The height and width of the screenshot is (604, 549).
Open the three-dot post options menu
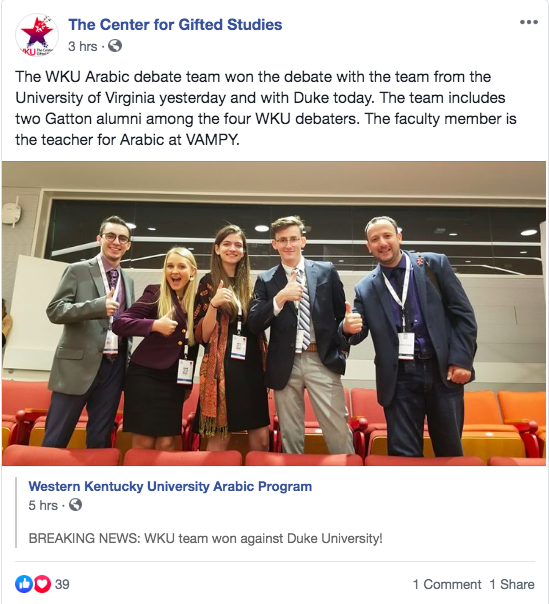point(529,22)
